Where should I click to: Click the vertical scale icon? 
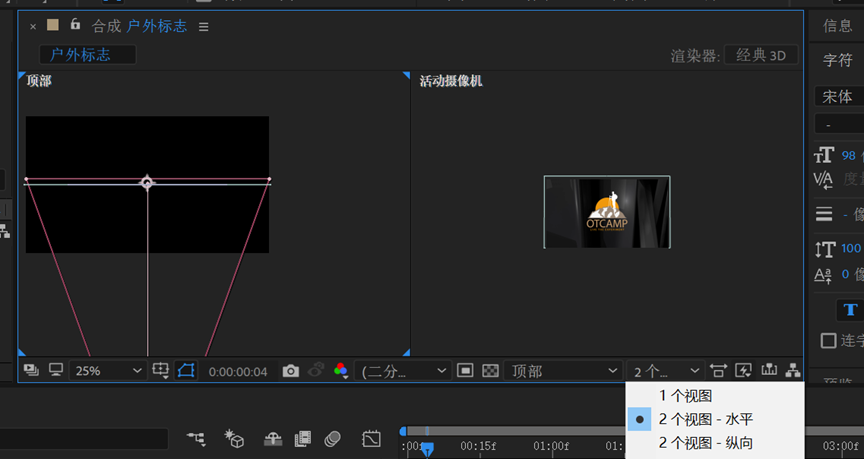825,249
